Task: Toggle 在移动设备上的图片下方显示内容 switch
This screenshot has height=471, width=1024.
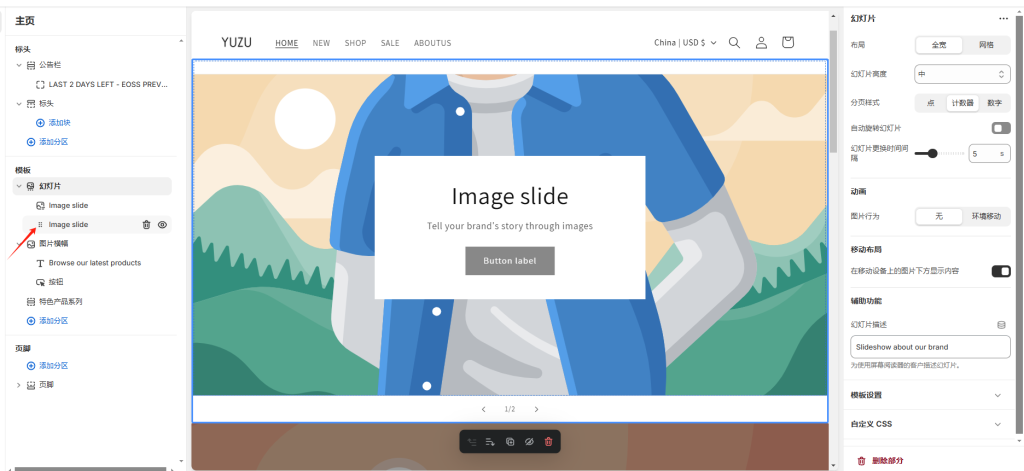Action: pyautogui.click(x=1000, y=271)
